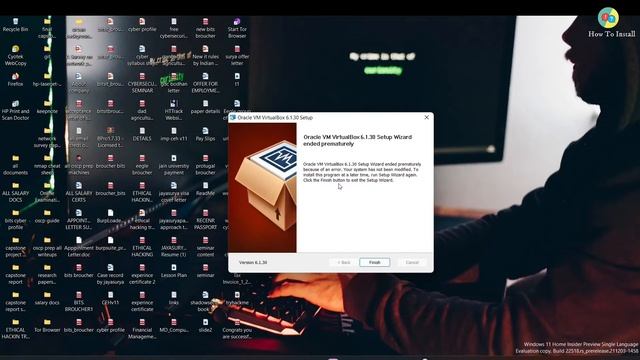640x360 pixels.
Task: Select the 'experince certificate 2' file
Action: click(142, 275)
